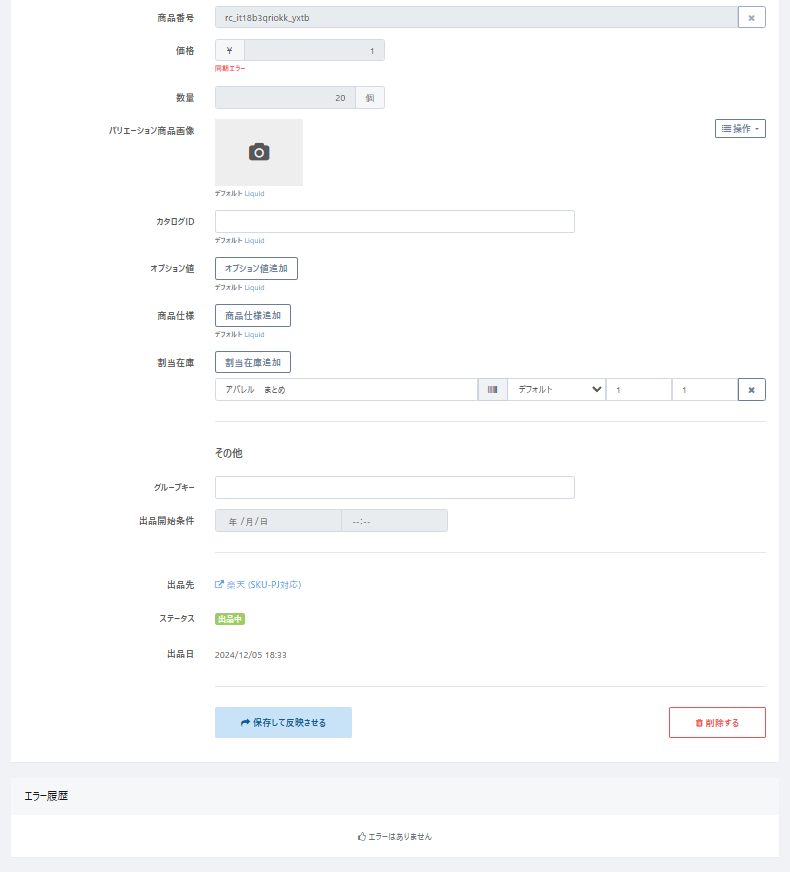Click into the グループキー text field
This screenshot has width=790, height=872.
394,487
